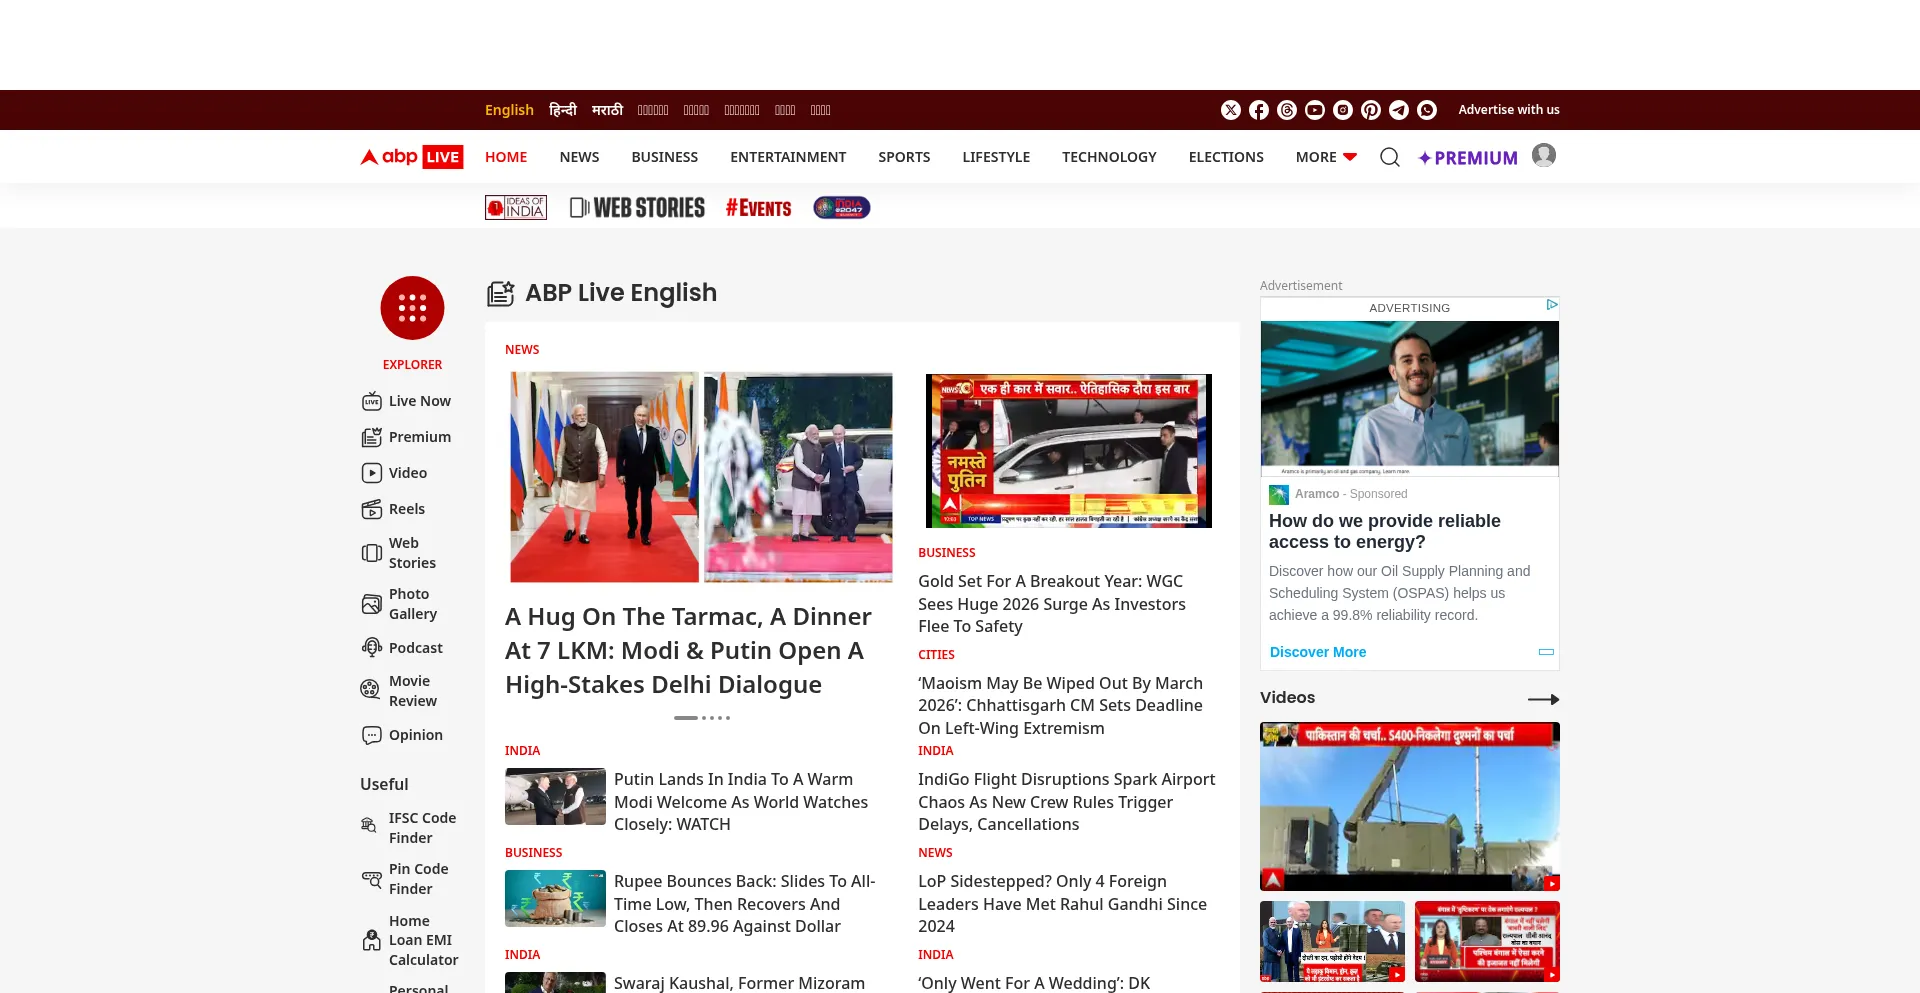1920x993 pixels.
Task: Click the red Explorer grid icon
Action: pyautogui.click(x=412, y=308)
